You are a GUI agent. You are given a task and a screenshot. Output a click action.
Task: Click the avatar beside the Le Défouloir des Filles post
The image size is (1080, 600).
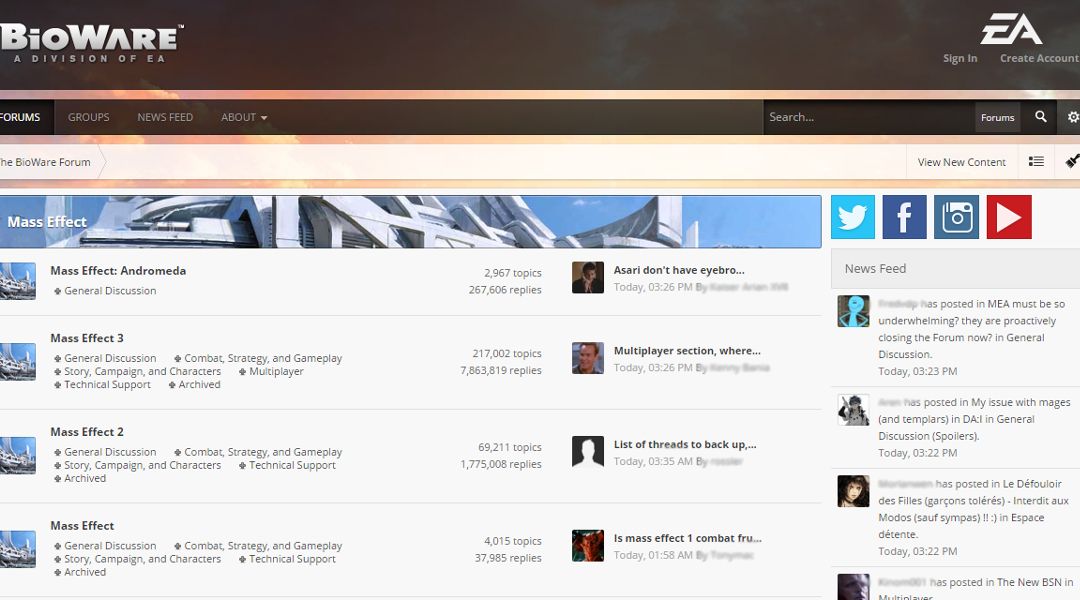tap(853, 491)
